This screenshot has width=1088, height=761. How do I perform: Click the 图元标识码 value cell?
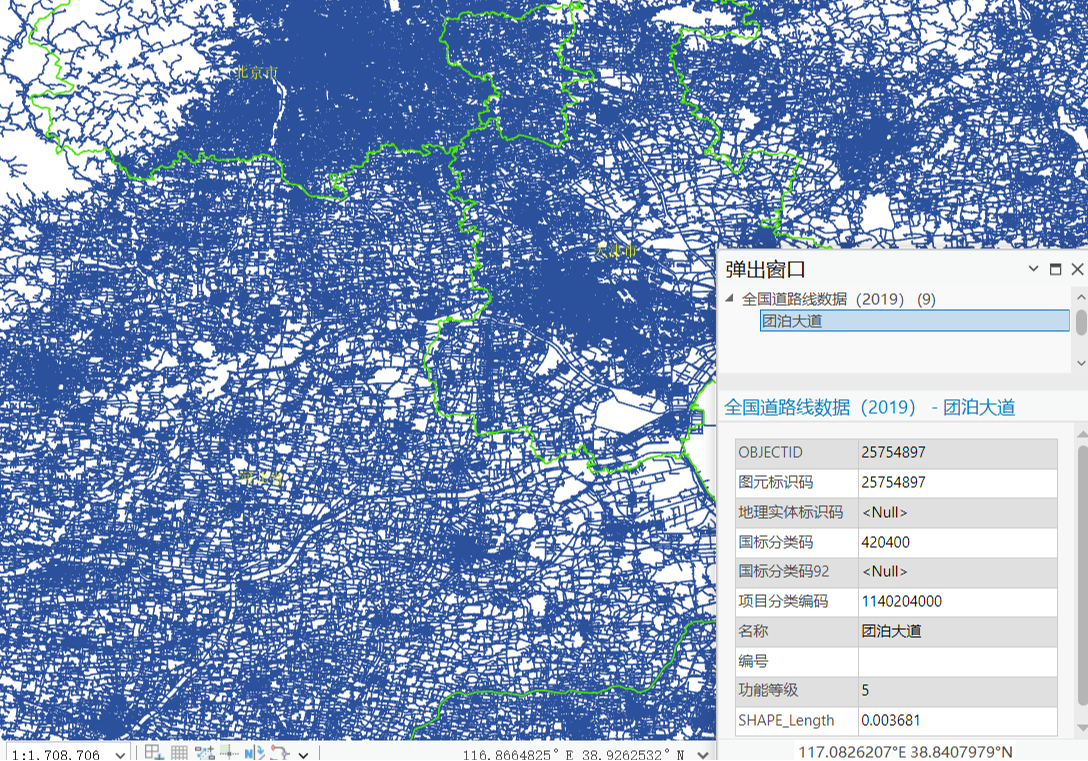[x=958, y=482]
